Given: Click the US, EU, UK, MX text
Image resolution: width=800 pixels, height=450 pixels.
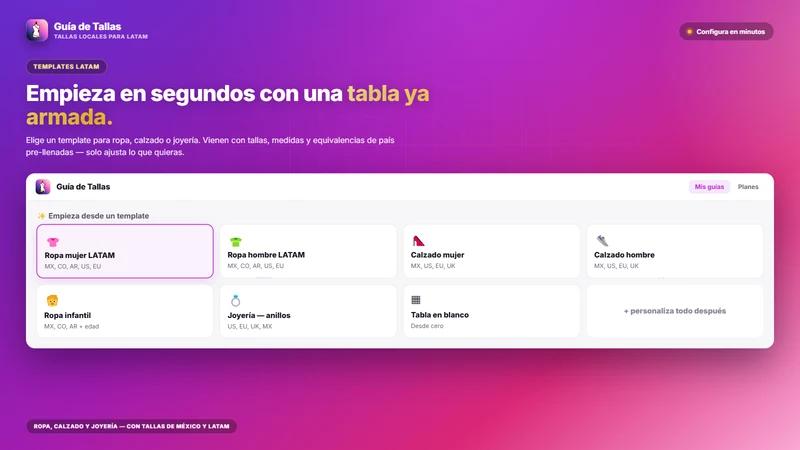Looking at the screenshot, I should click(250, 327).
